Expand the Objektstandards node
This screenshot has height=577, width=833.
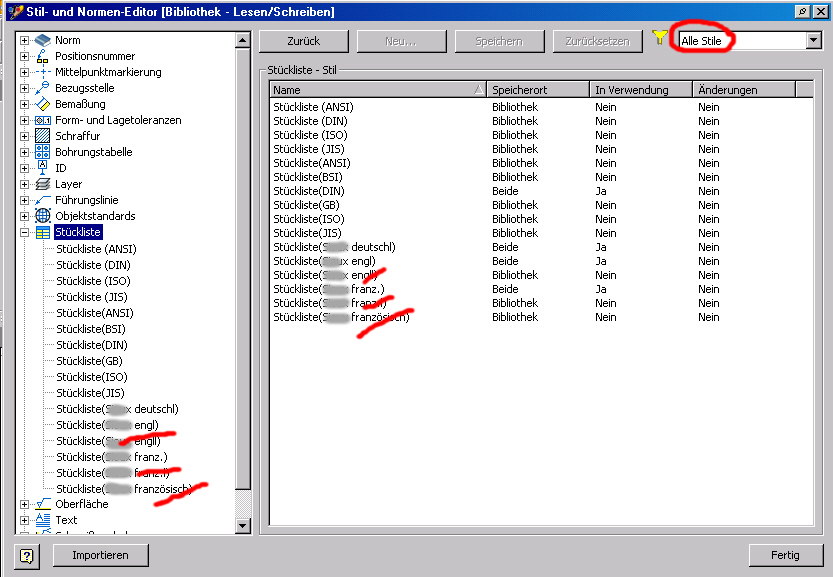pyautogui.click(x=24, y=216)
